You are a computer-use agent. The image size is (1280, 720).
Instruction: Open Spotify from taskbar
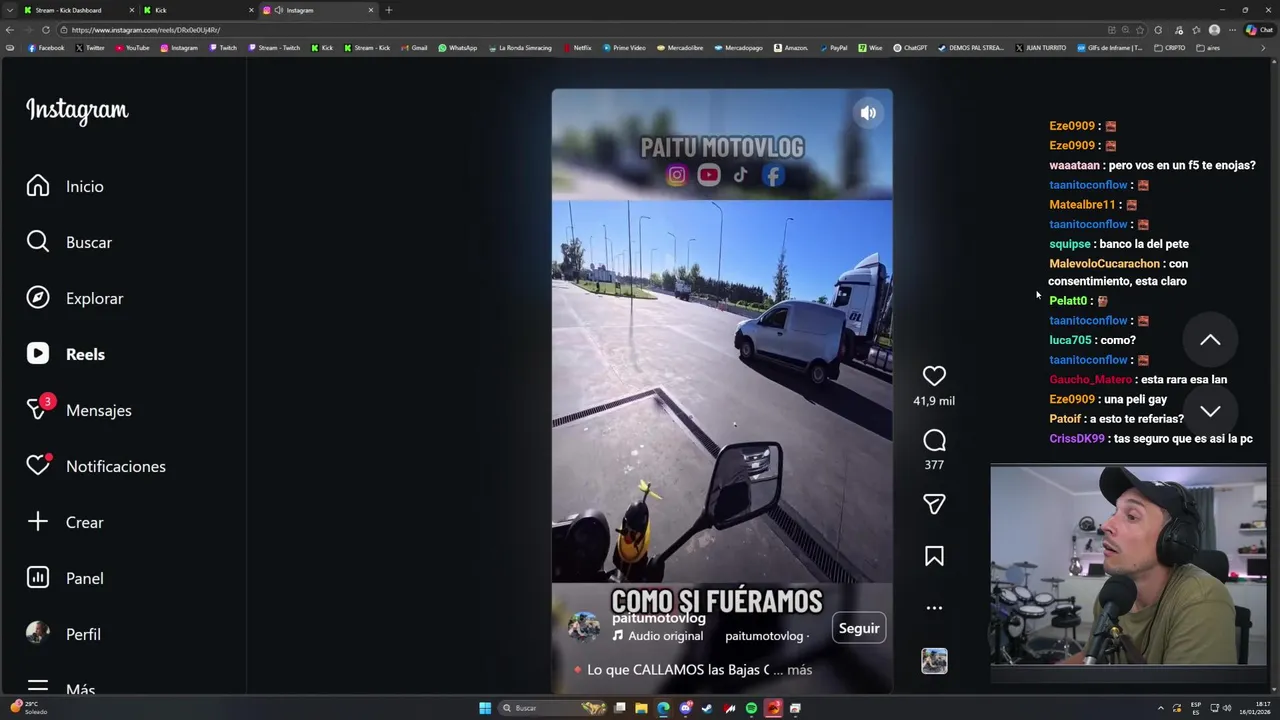(x=751, y=708)
